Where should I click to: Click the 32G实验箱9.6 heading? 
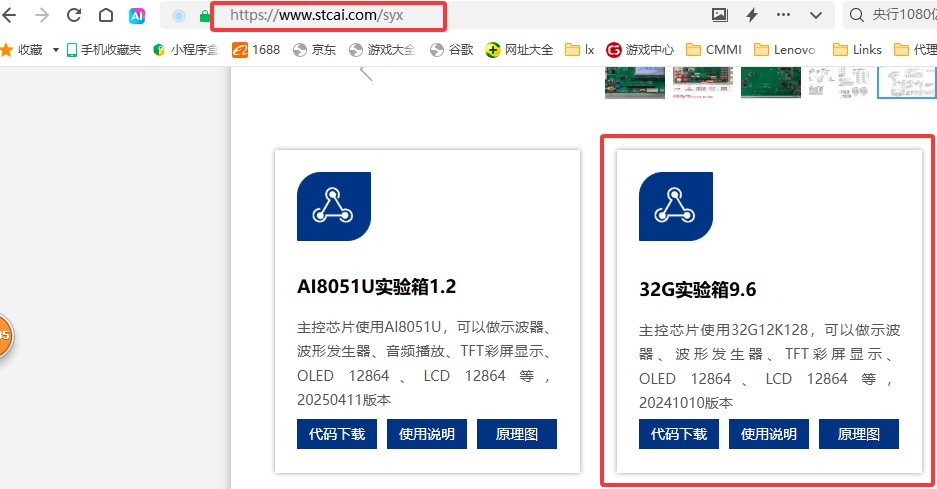point(697,290)
